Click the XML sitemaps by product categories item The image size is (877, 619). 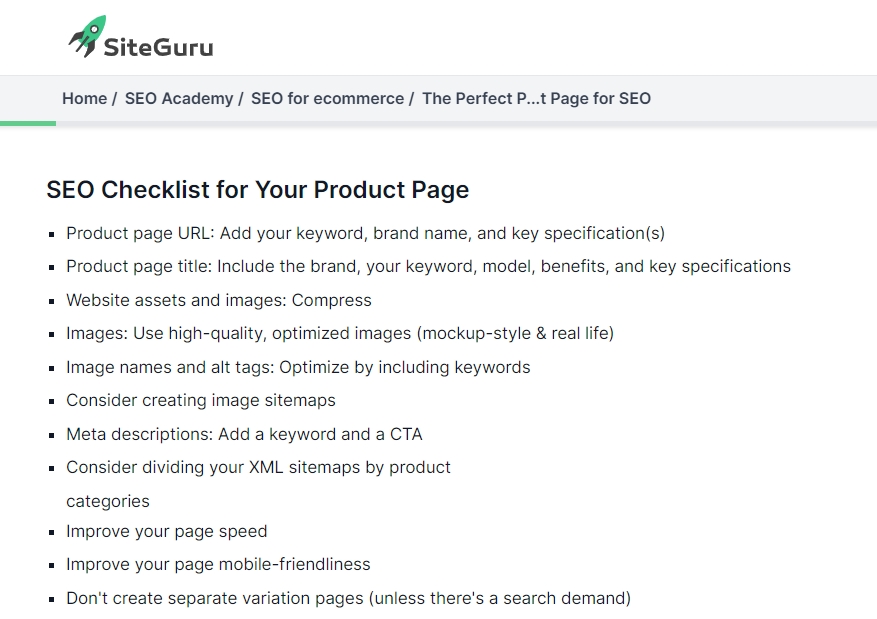tap(258, 484)
